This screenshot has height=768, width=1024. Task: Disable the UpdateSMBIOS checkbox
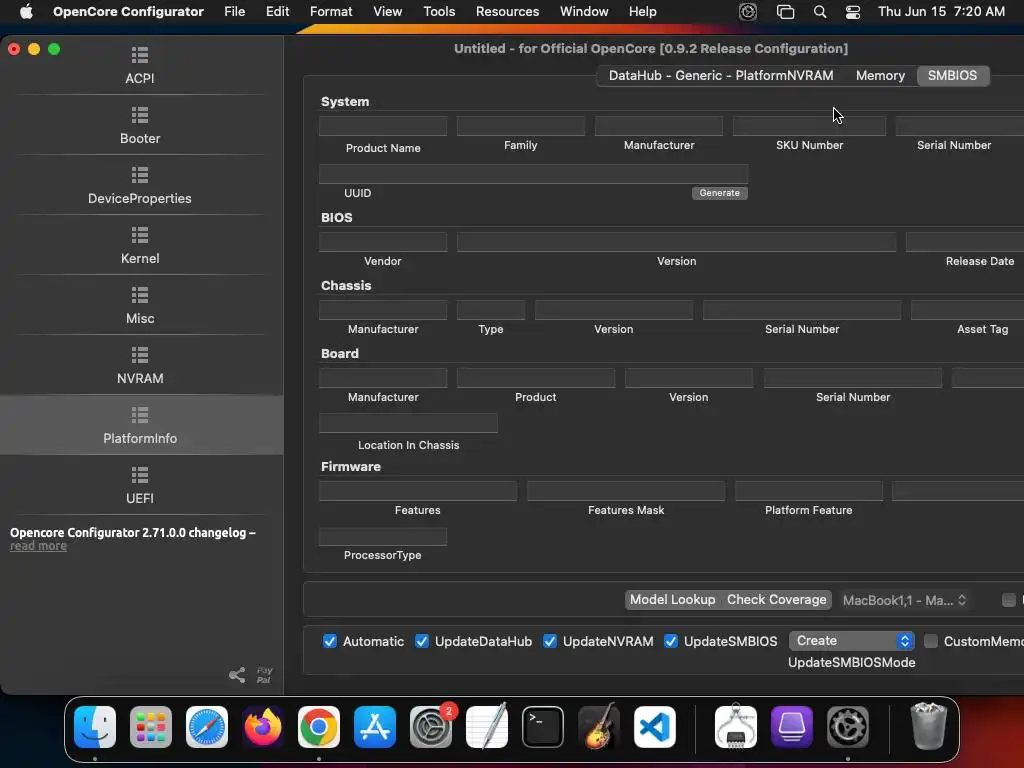671,641
